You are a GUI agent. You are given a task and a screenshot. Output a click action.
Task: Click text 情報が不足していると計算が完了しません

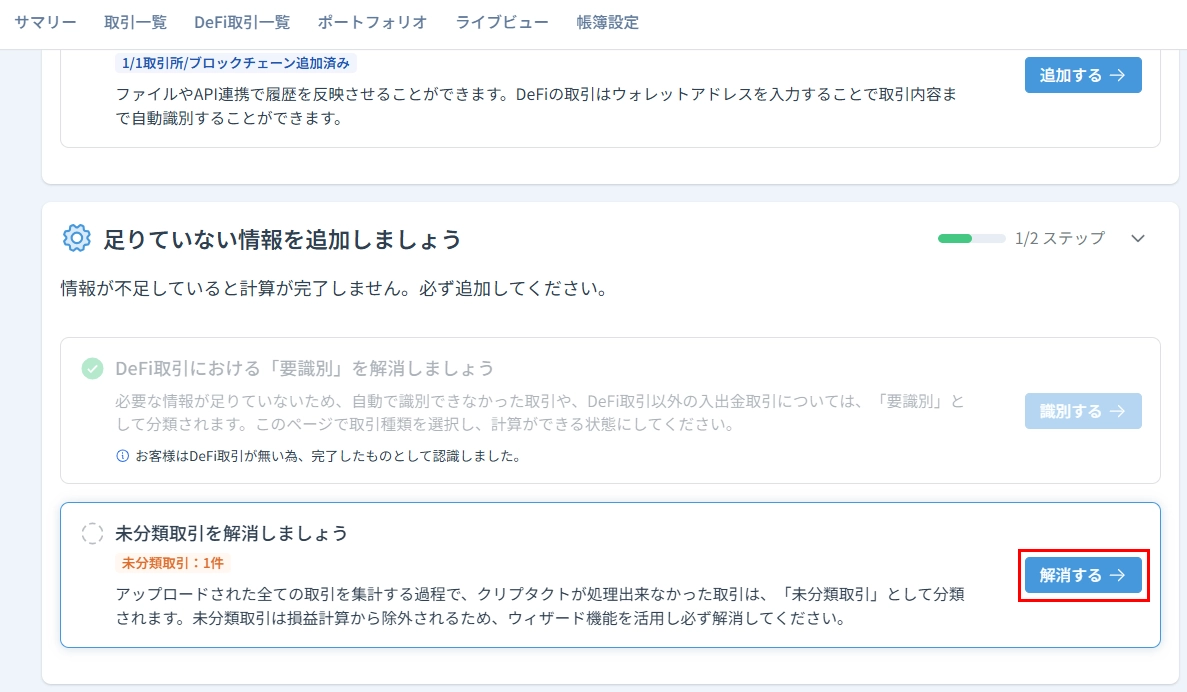(335, 288)
